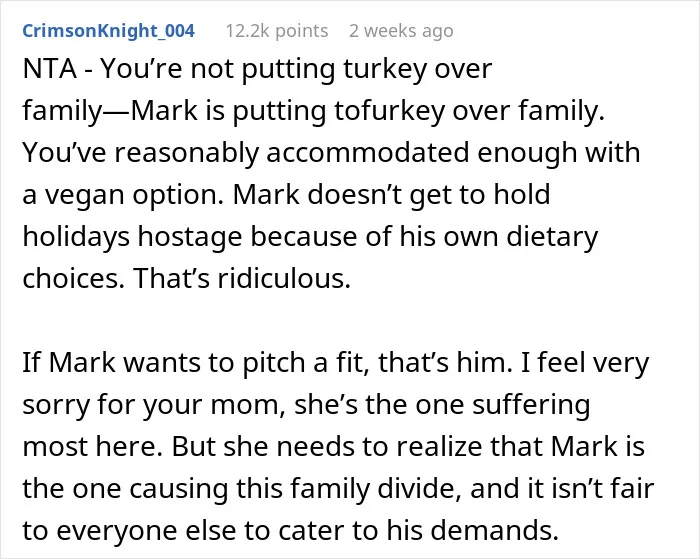
Task: Click the sentence 'That's ridiculous.'
Action: (242, 278)
